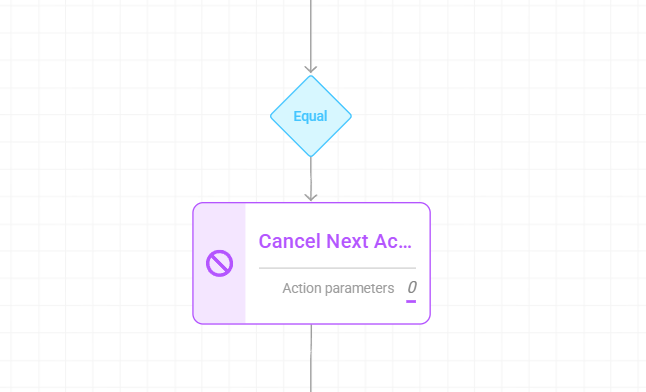The width and height of the screenshot is (646, 392).
Task: Click the arrowhead entering the Equal diamond
Action: pos(311,69)
